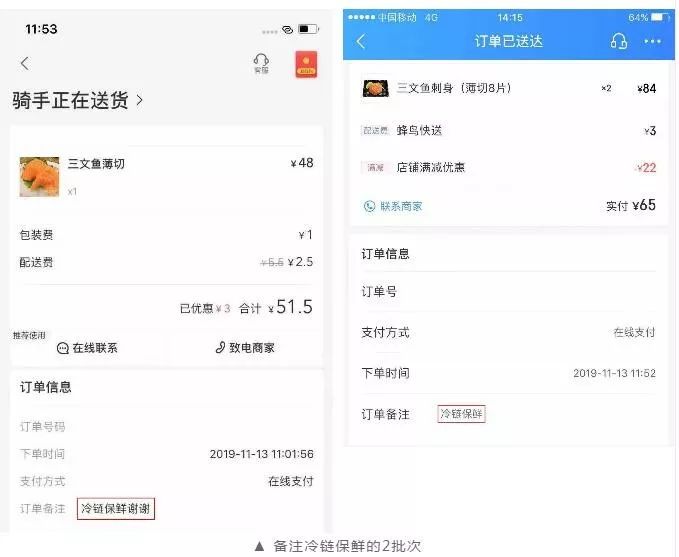The image size is (679, 557).
Task: Tap 致电商家 to call the merchant
Action: (x=245, y=347)
